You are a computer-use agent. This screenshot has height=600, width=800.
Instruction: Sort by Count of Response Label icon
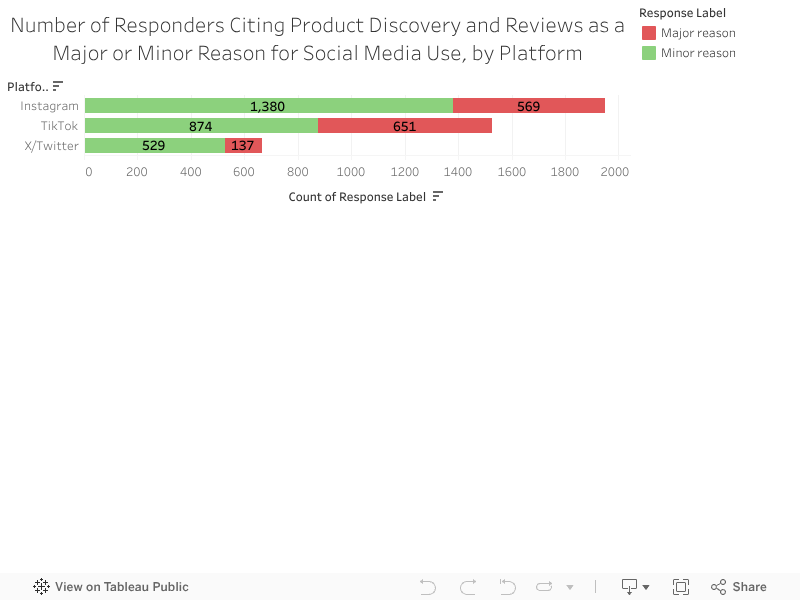coord(437,197)
